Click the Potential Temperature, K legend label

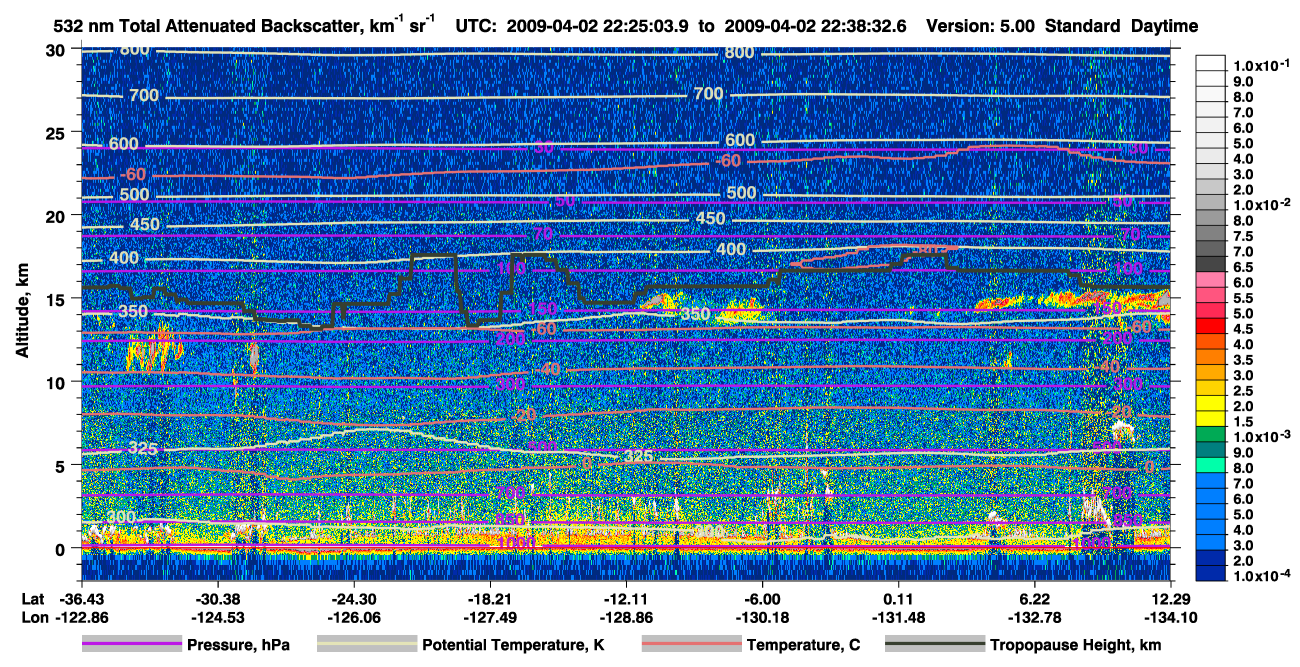[513, 646]
